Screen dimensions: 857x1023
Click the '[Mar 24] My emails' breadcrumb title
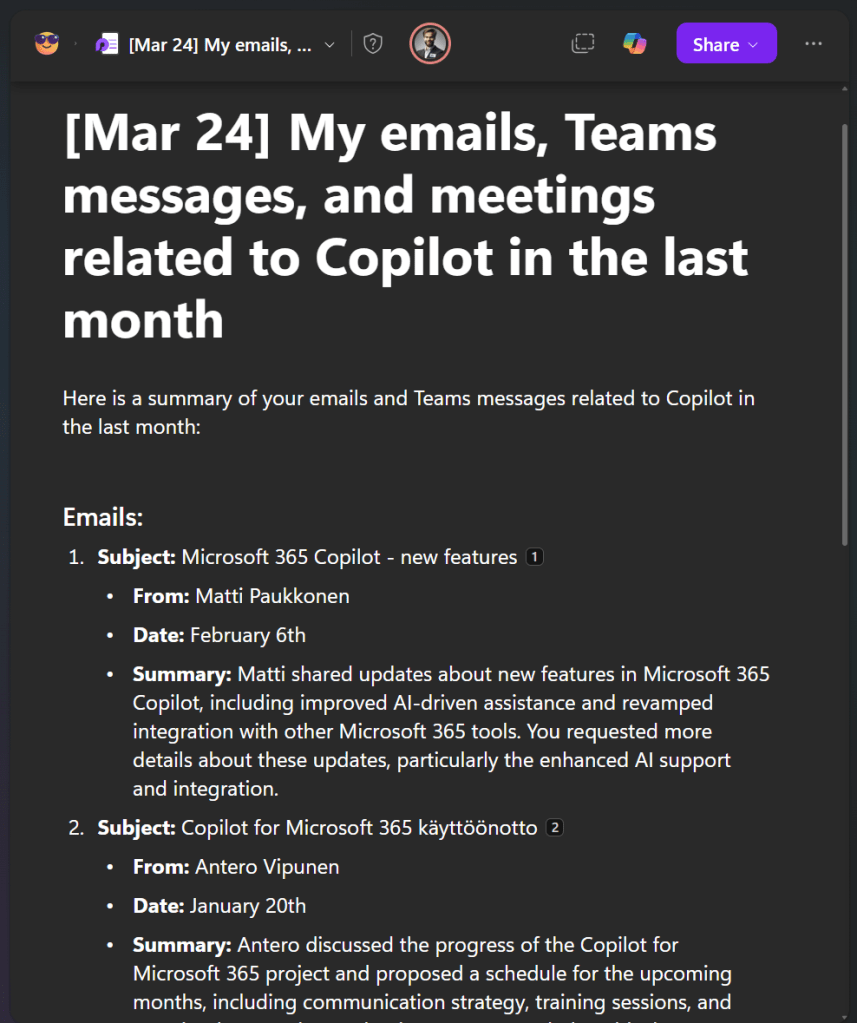tap(220, 45)
